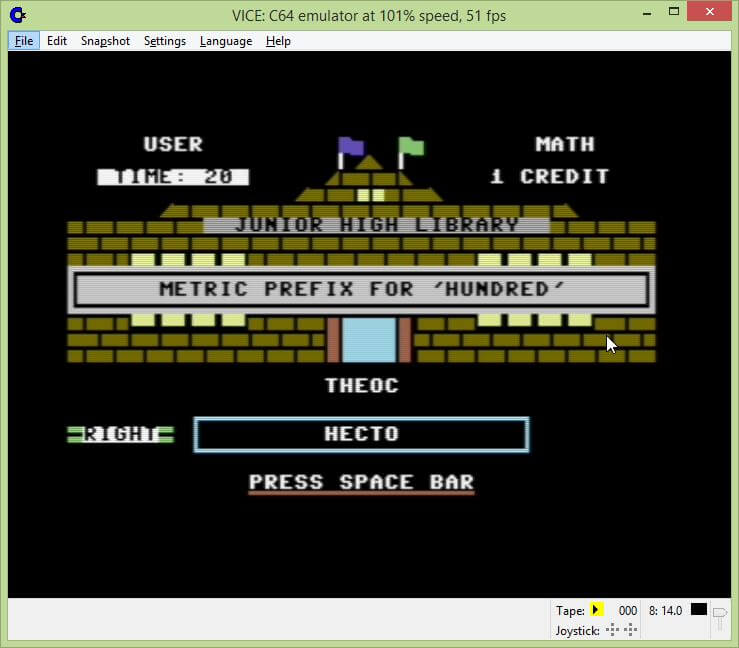Click the RIGHT result label

121,434
